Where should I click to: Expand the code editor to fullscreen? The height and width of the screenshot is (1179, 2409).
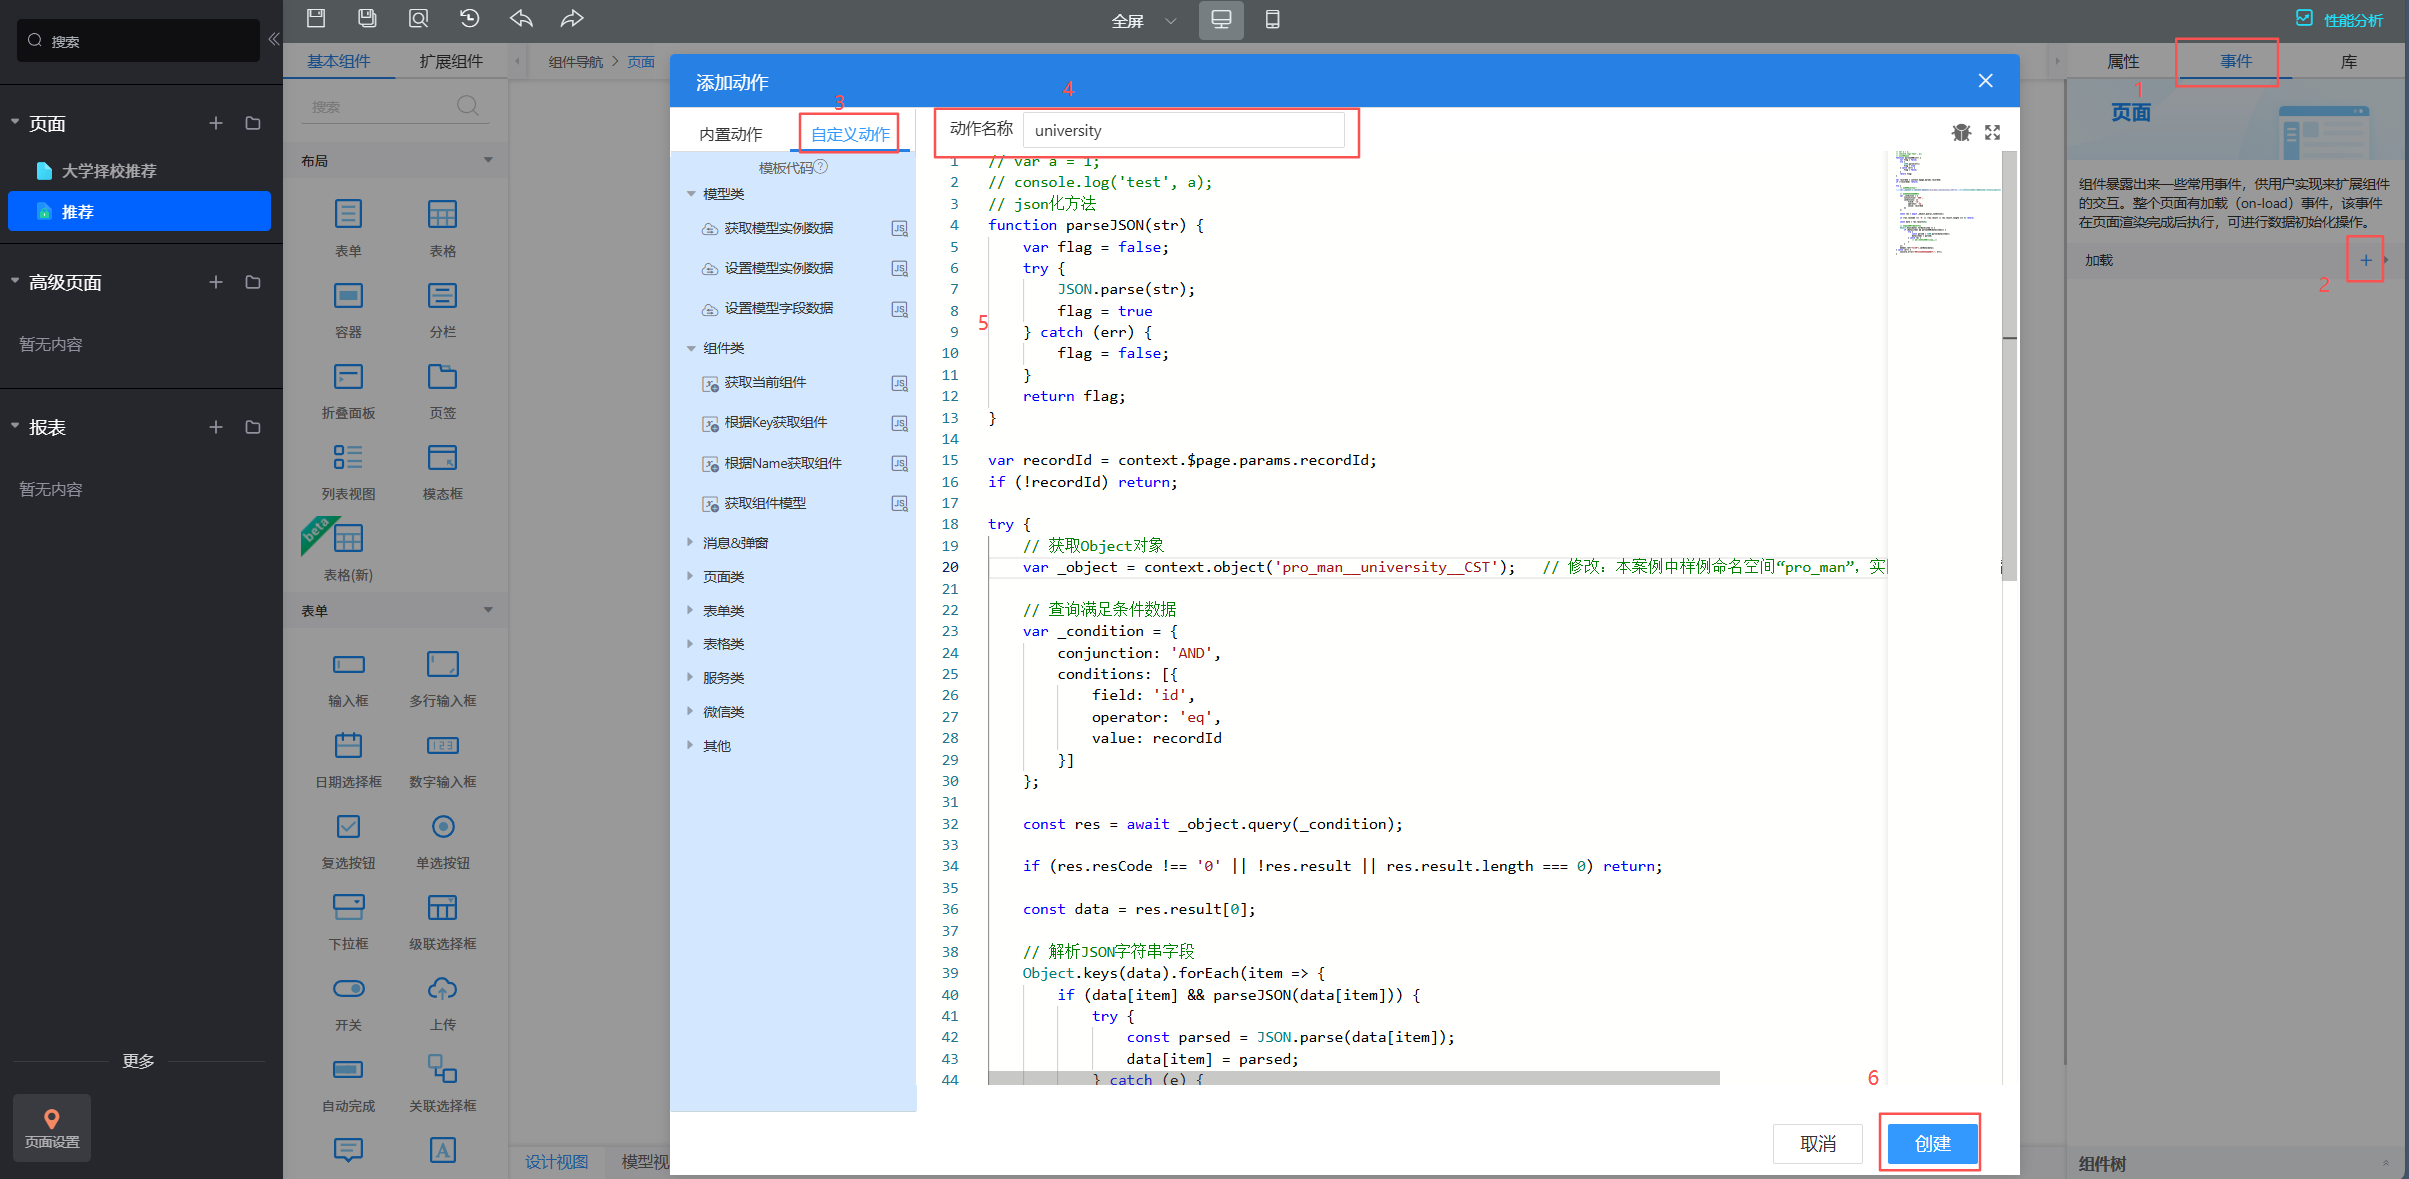point(1992,132)
